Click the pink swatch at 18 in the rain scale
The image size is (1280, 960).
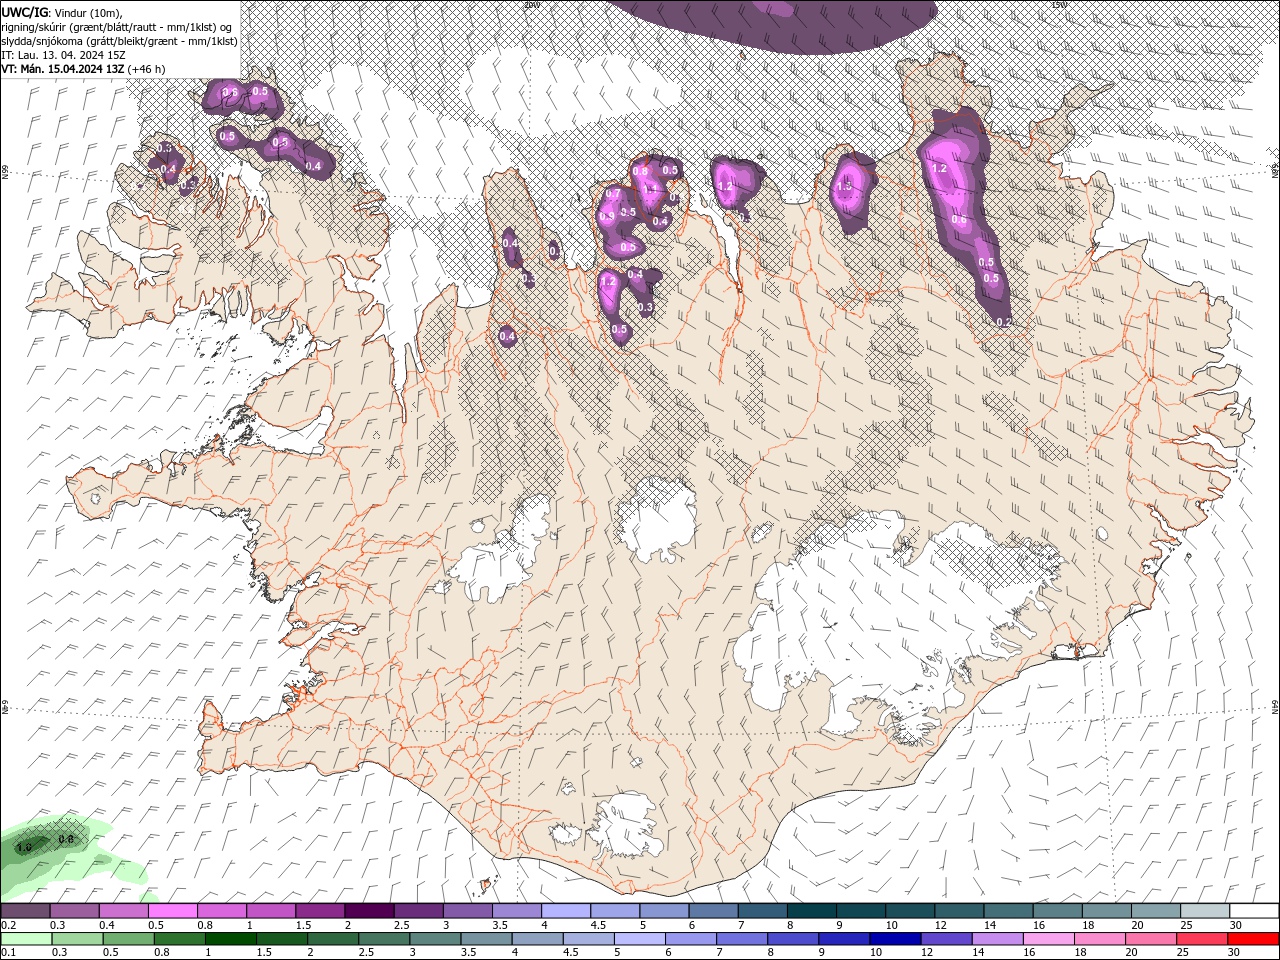click(x=1100, y=939)
